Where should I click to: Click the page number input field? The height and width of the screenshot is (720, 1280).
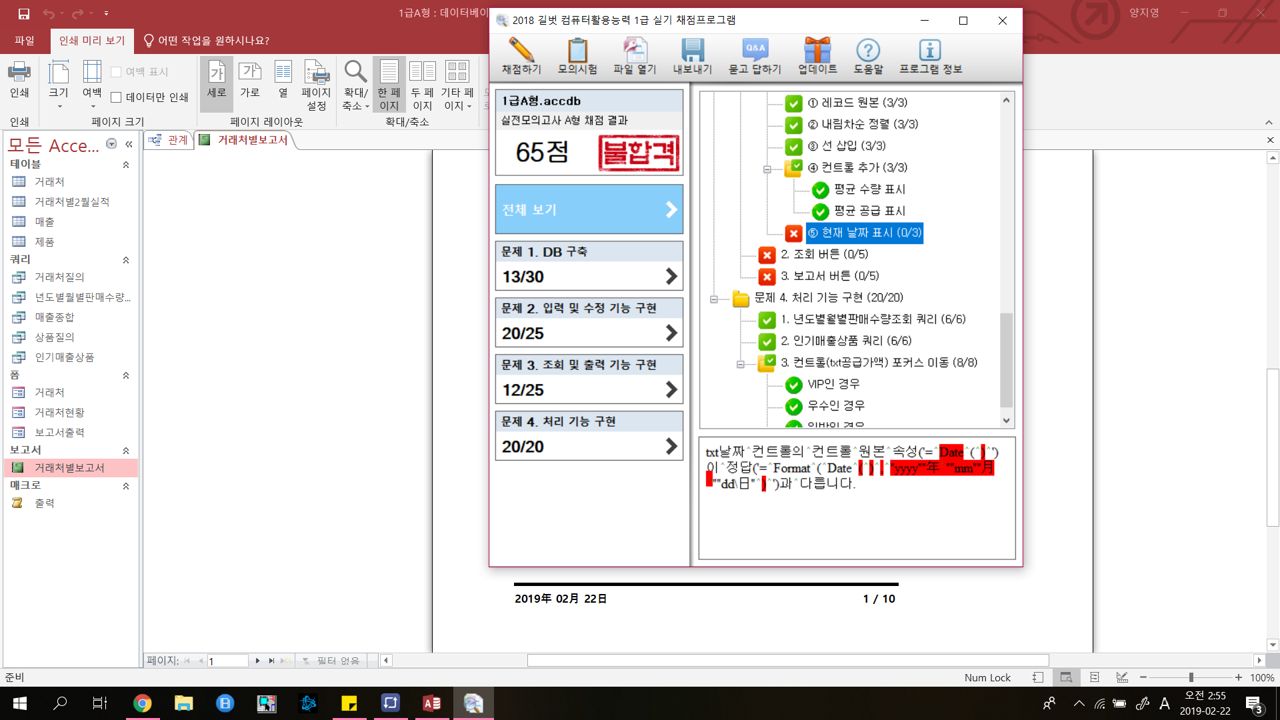point(227,661)
